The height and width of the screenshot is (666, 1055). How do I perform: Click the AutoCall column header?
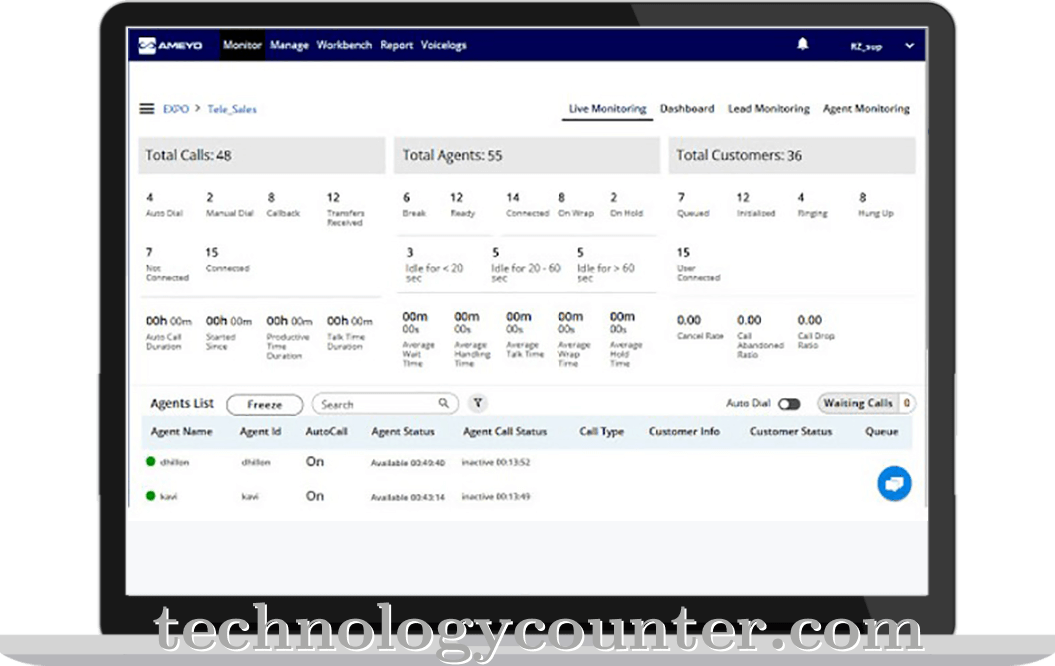click(326, 431)
